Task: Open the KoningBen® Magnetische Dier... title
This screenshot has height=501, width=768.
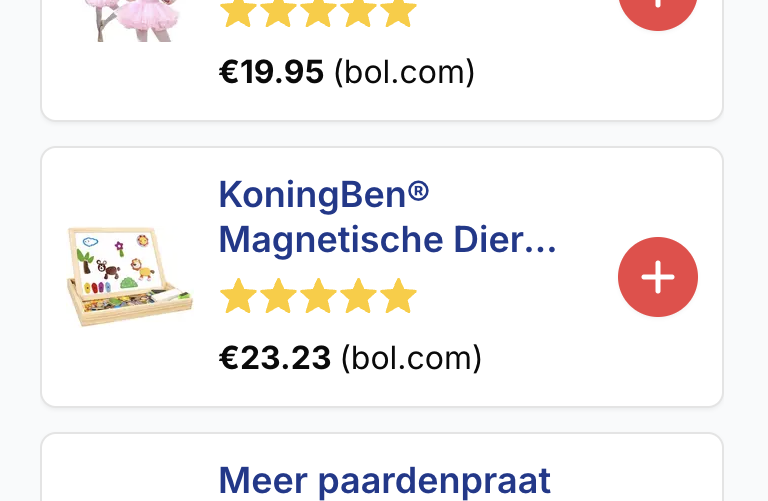Action: click(x=387, y=217)
